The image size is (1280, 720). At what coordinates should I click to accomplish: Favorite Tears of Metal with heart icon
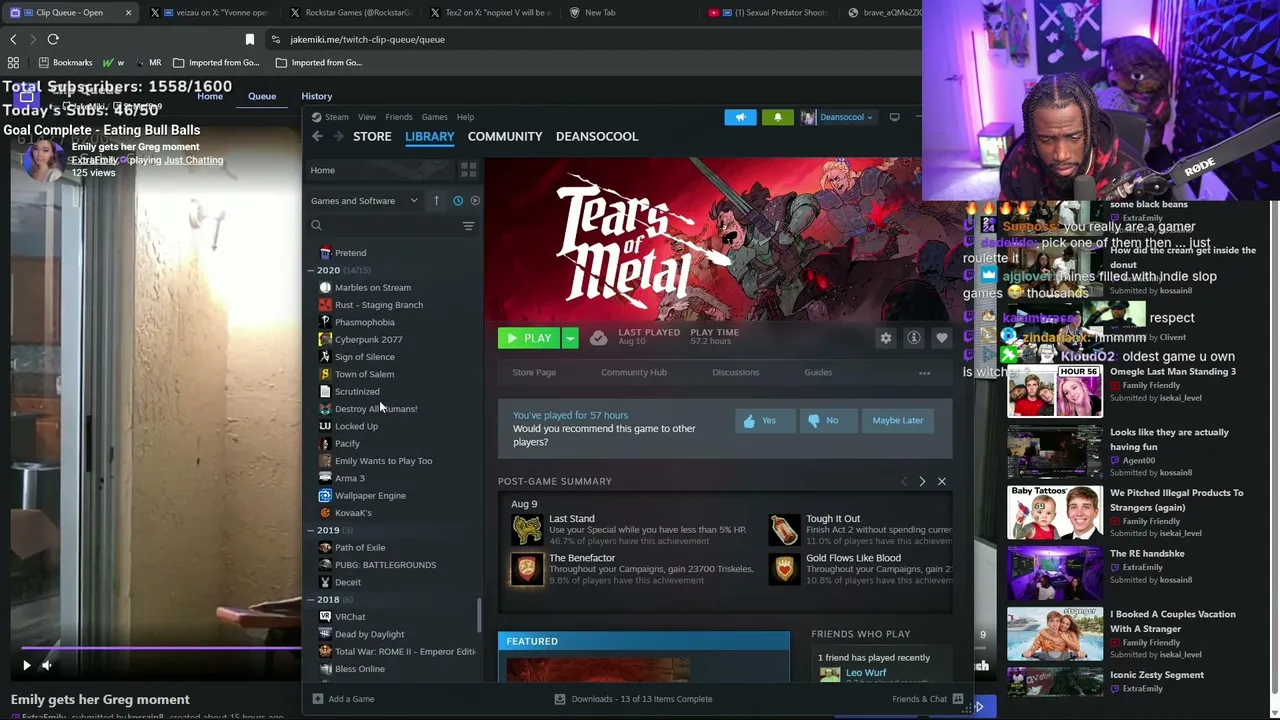coord(941,338)
